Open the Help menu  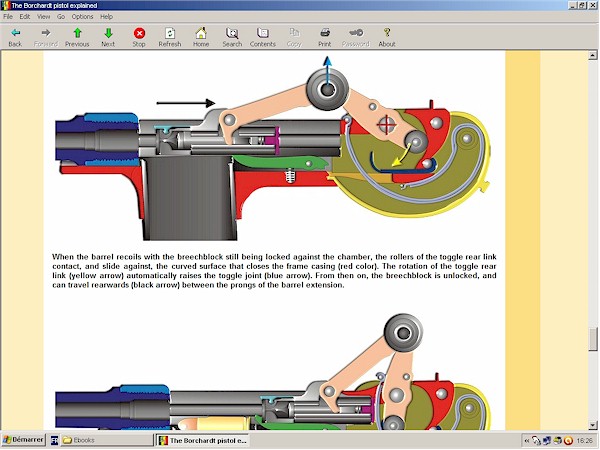point(106,16)
